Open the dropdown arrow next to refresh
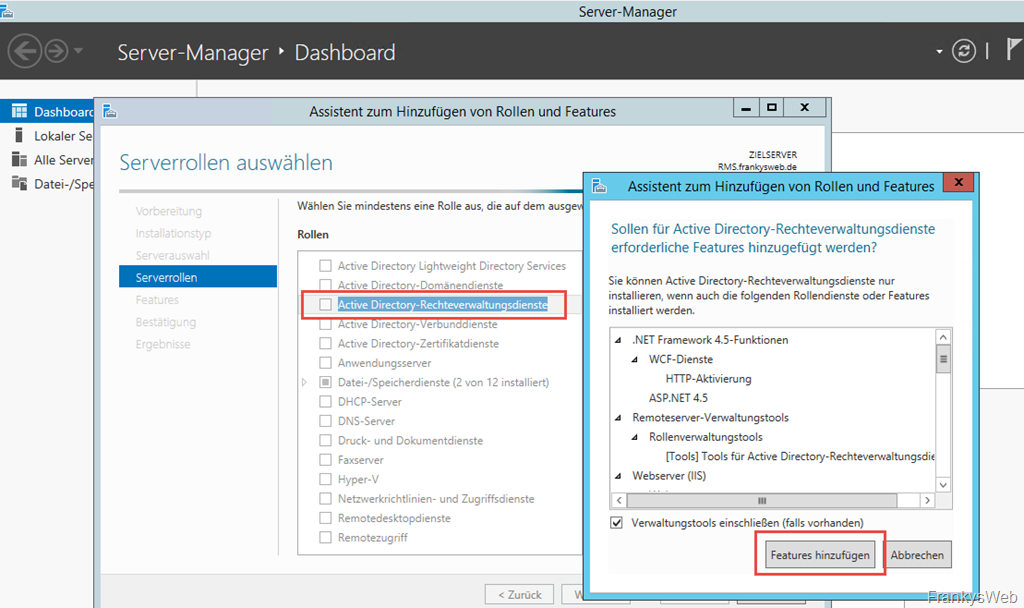 (x=939, y=52)
